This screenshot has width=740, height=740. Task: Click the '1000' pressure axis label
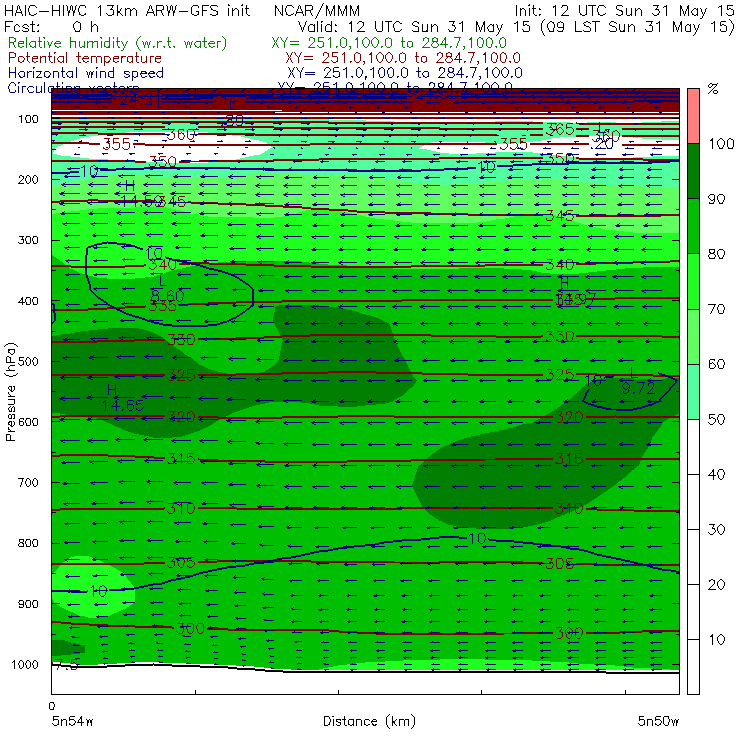coord(27,665)
